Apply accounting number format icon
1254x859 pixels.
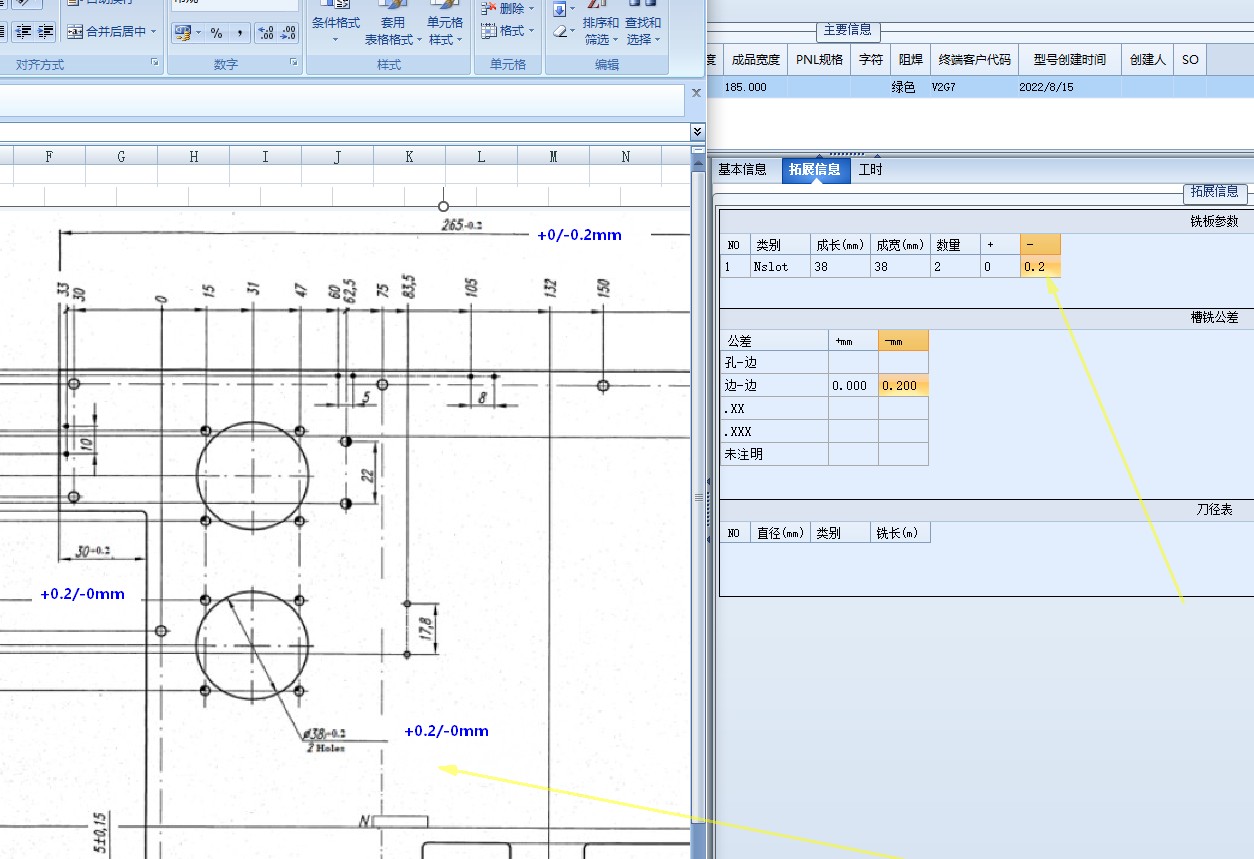182,33
